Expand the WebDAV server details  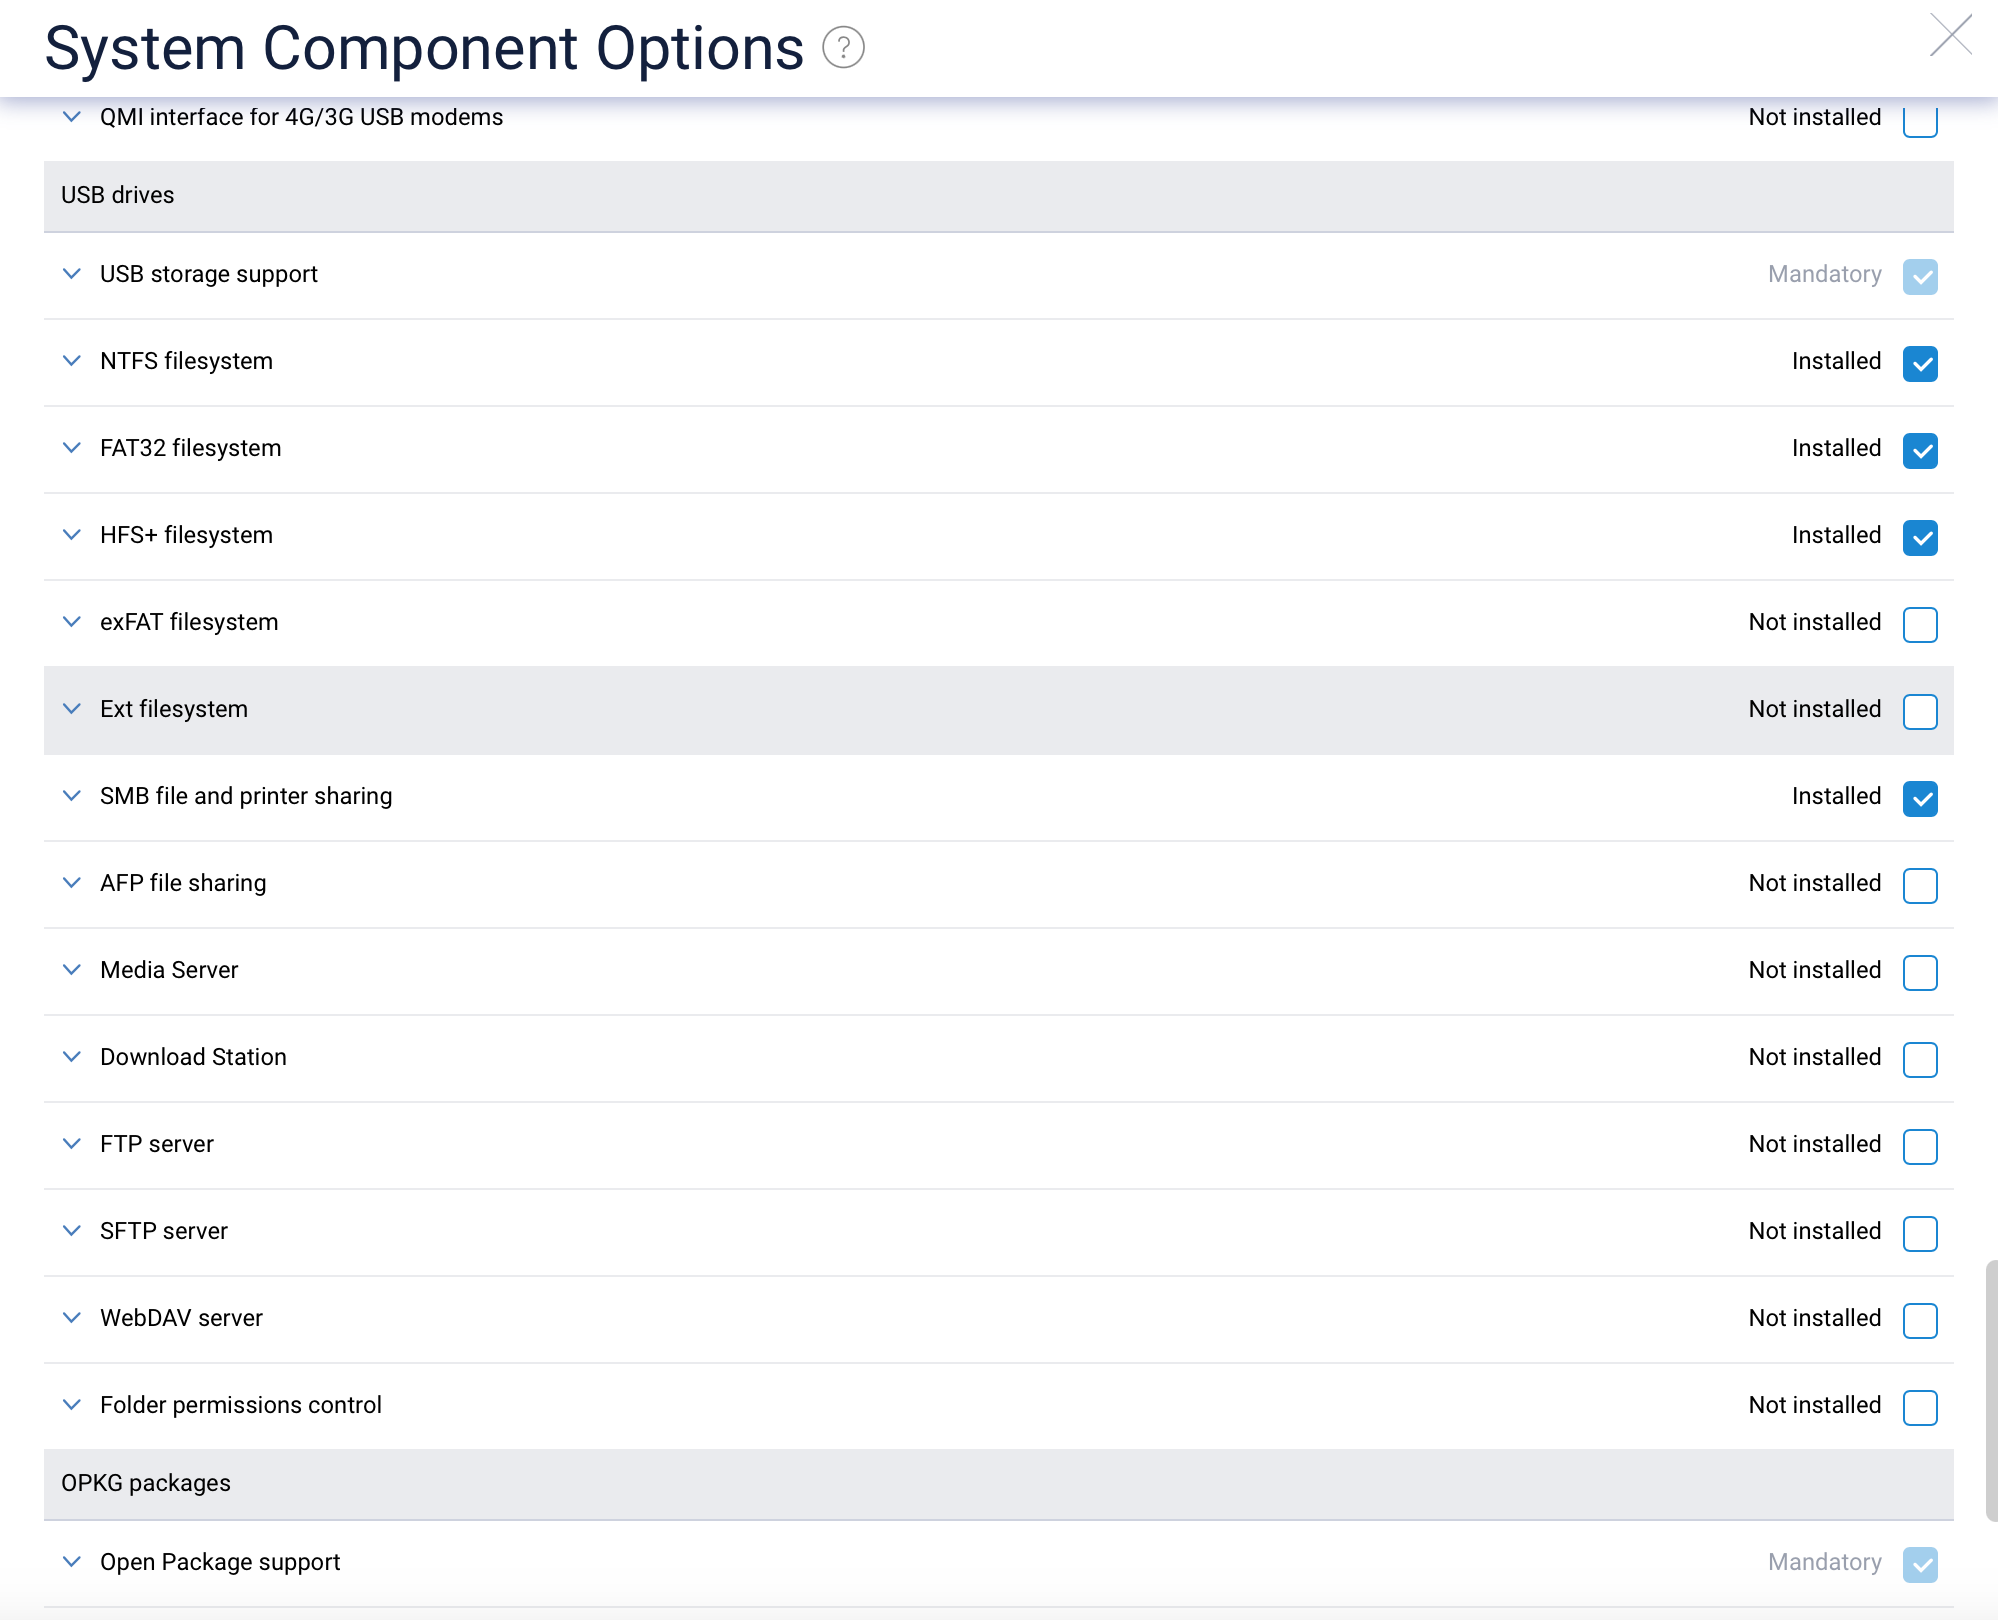(x=72, y=1318)
